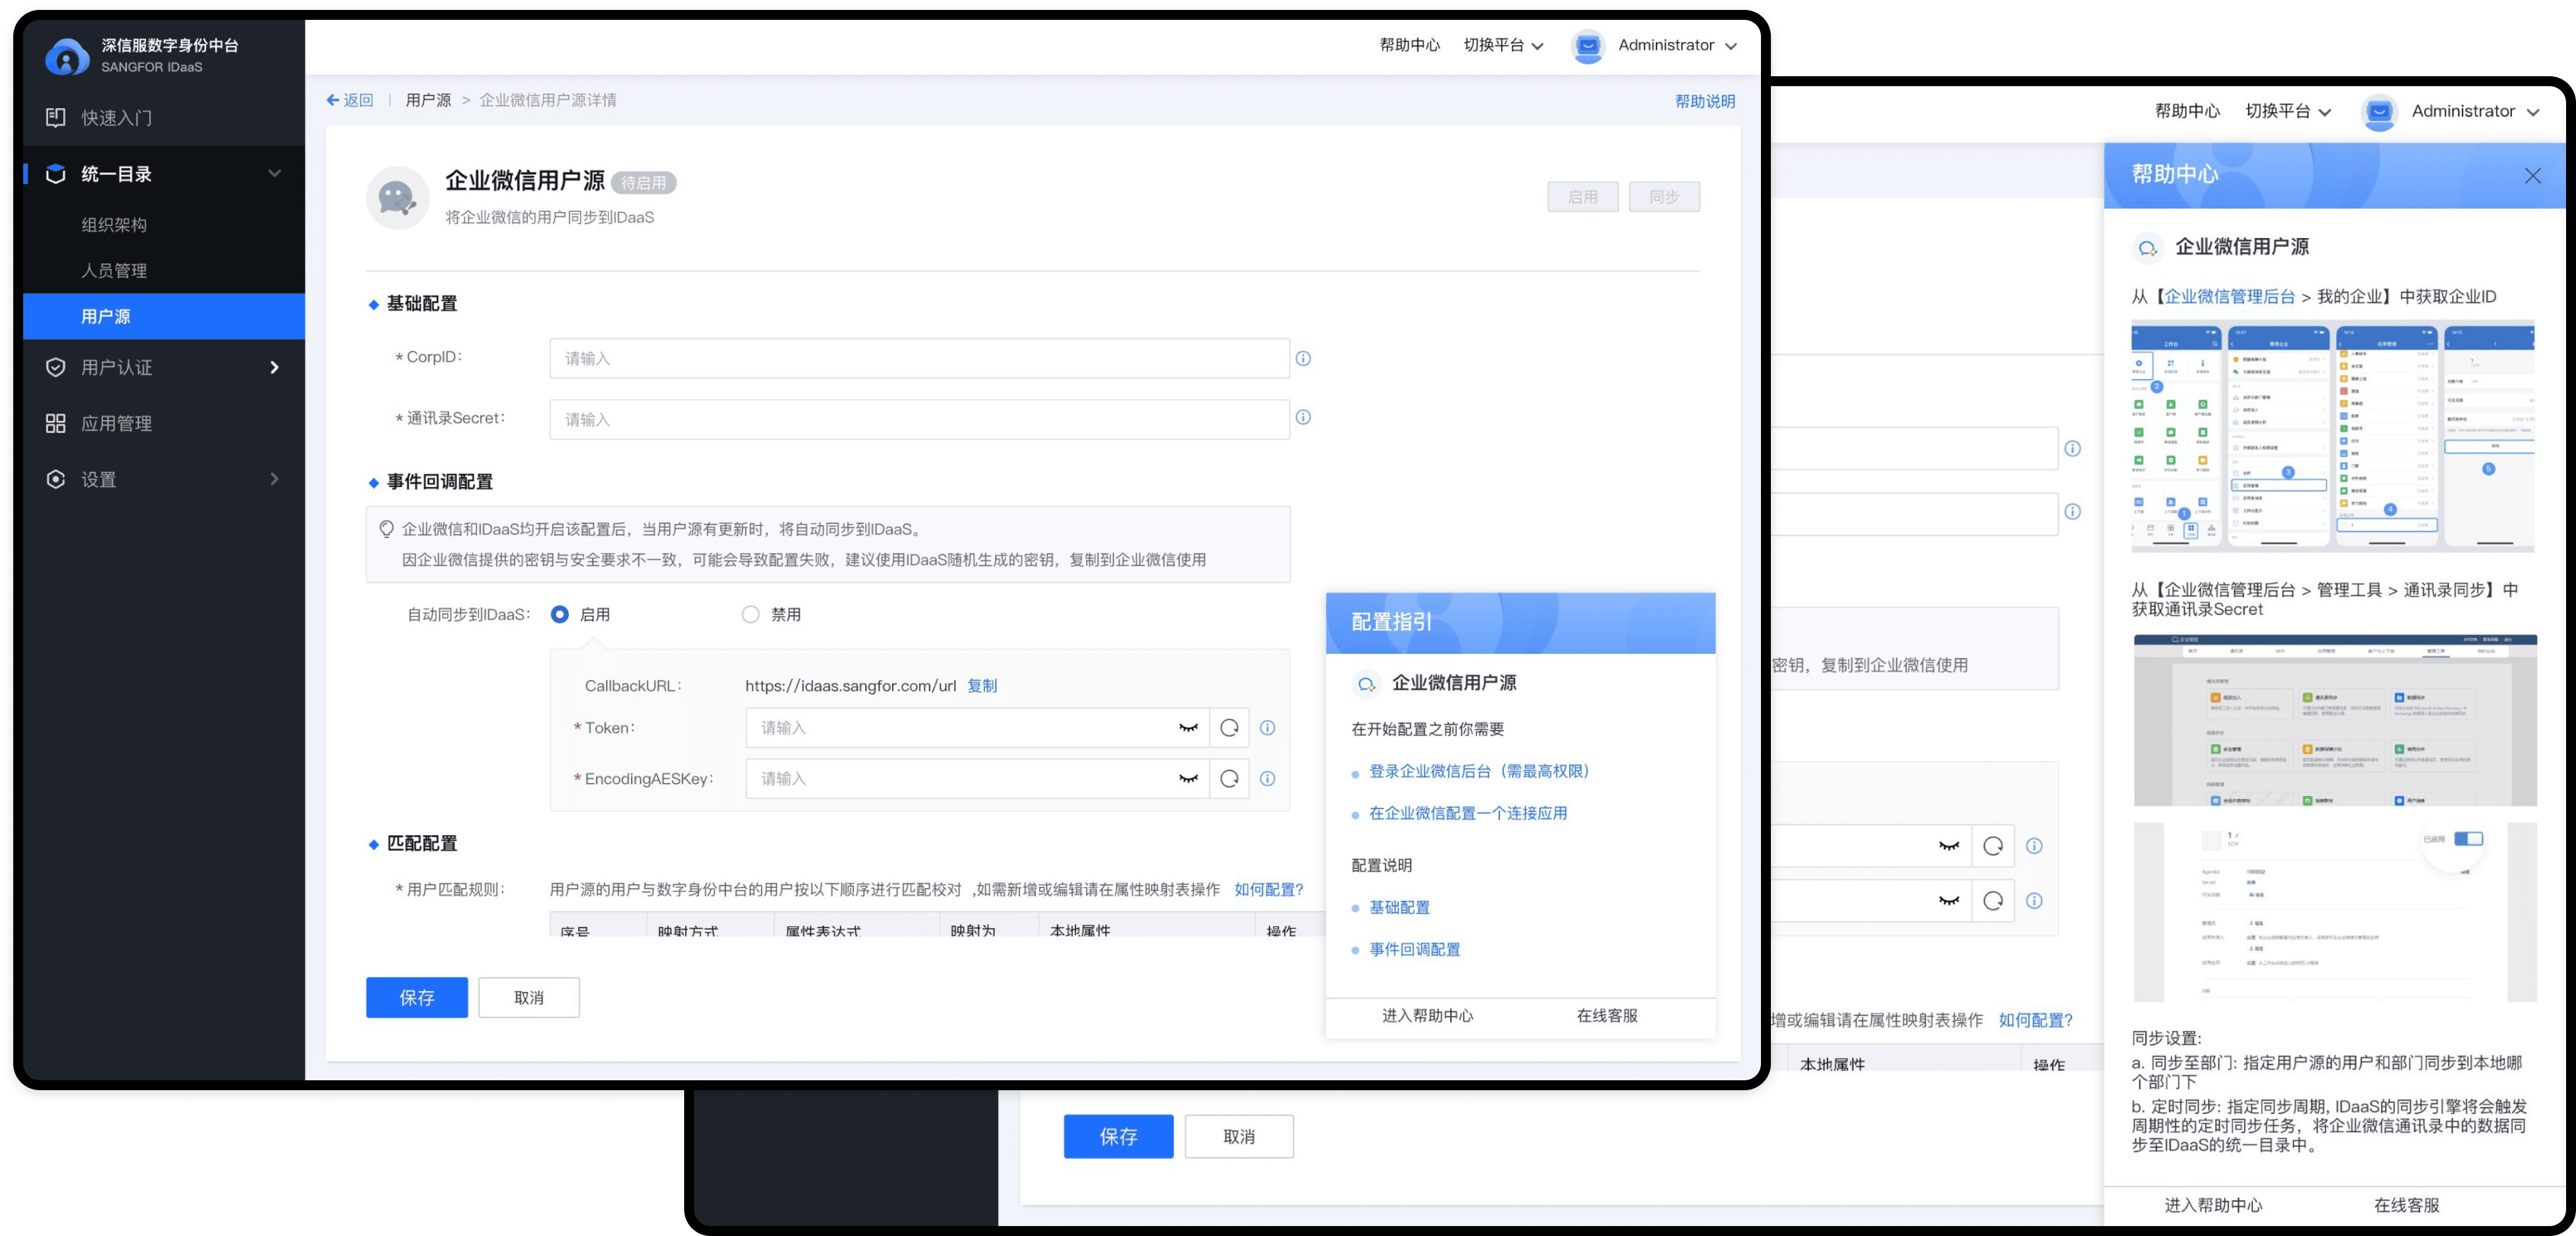
Task: Click the 用户认证 shield icon
Action: (x=56, y=368)
